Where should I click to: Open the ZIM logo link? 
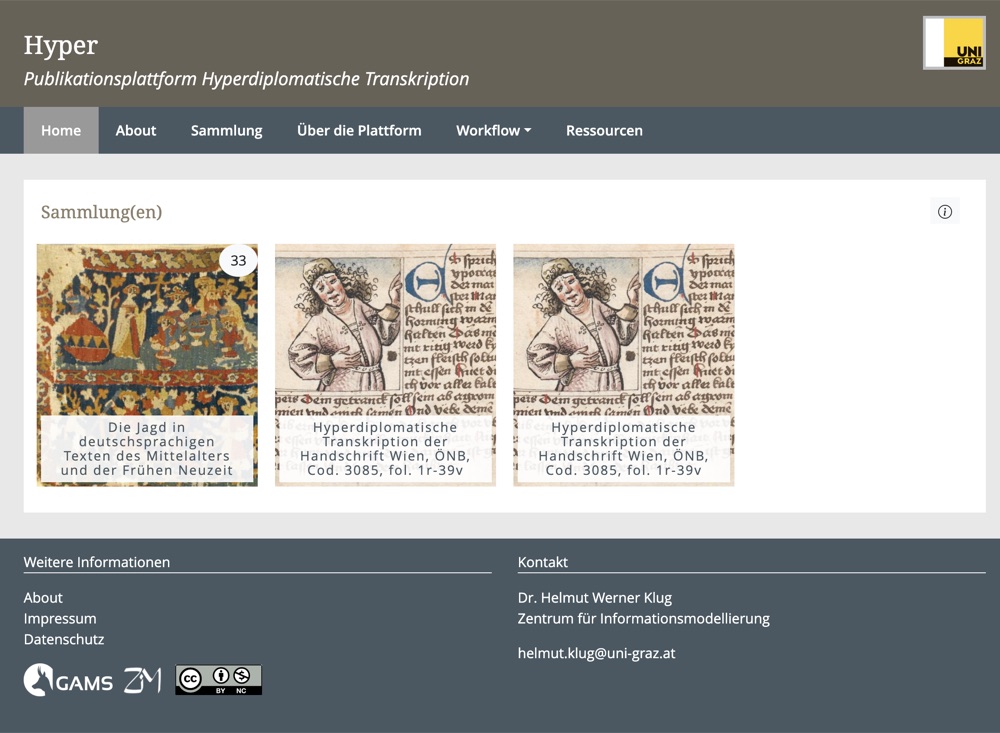[x=142, y=680]
